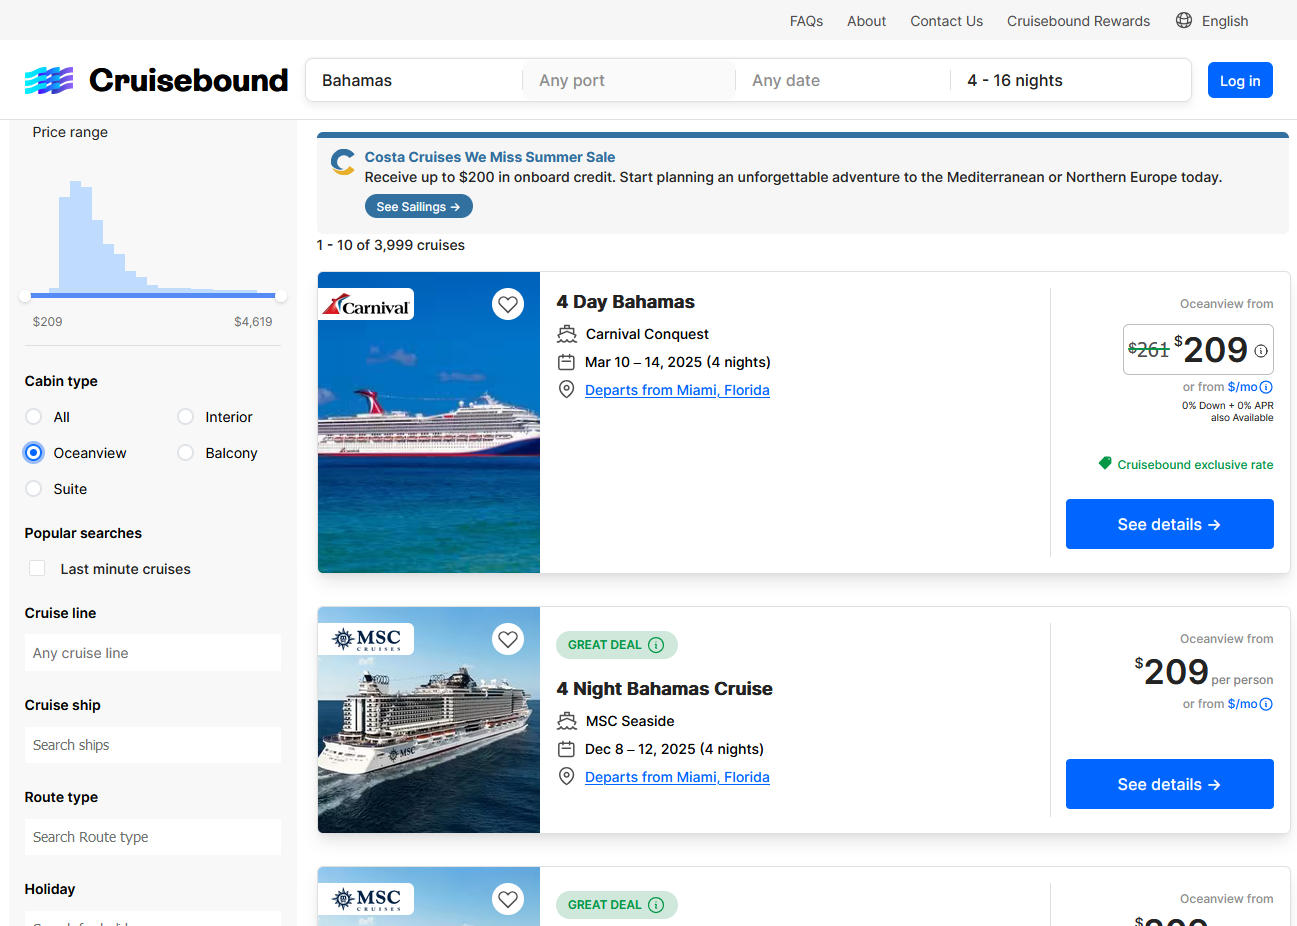The height and width of the screenshot is (926, 1297).
Task: Expand the 4 - 16 nights duration dropdown
Action: pyautogui.click(x=1070, y=80)
